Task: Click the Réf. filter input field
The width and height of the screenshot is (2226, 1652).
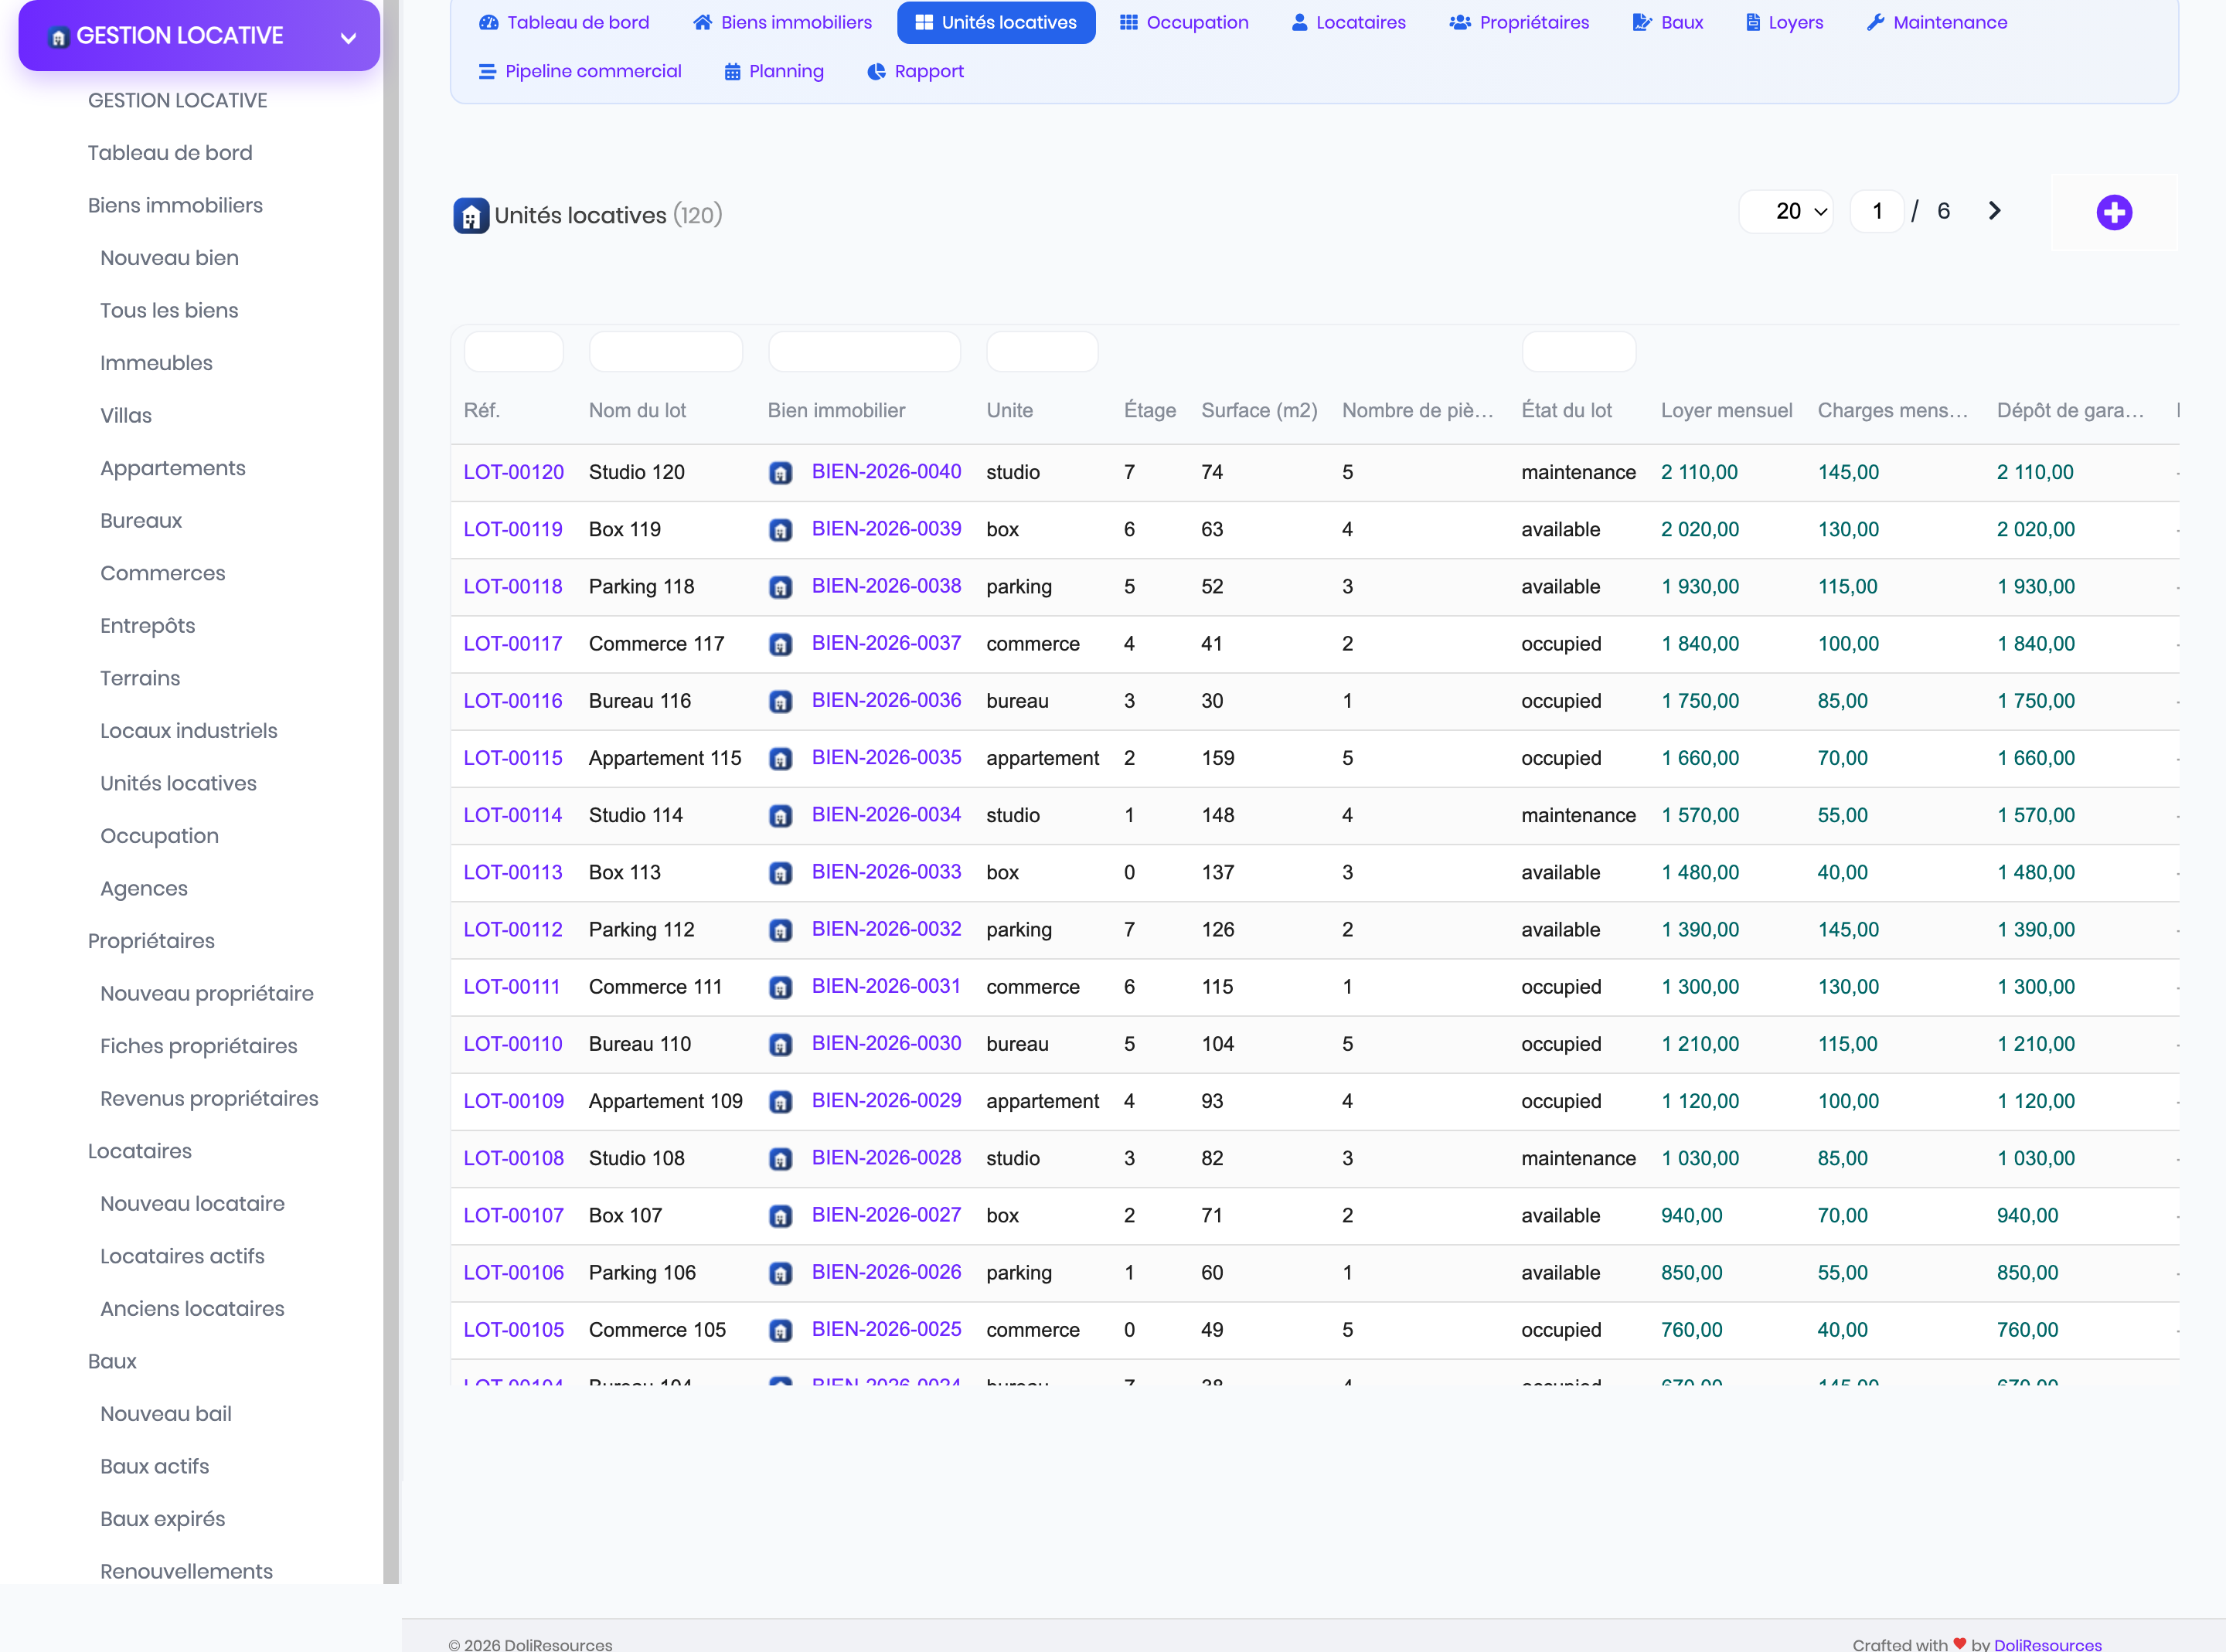Action: pos(514,352)
